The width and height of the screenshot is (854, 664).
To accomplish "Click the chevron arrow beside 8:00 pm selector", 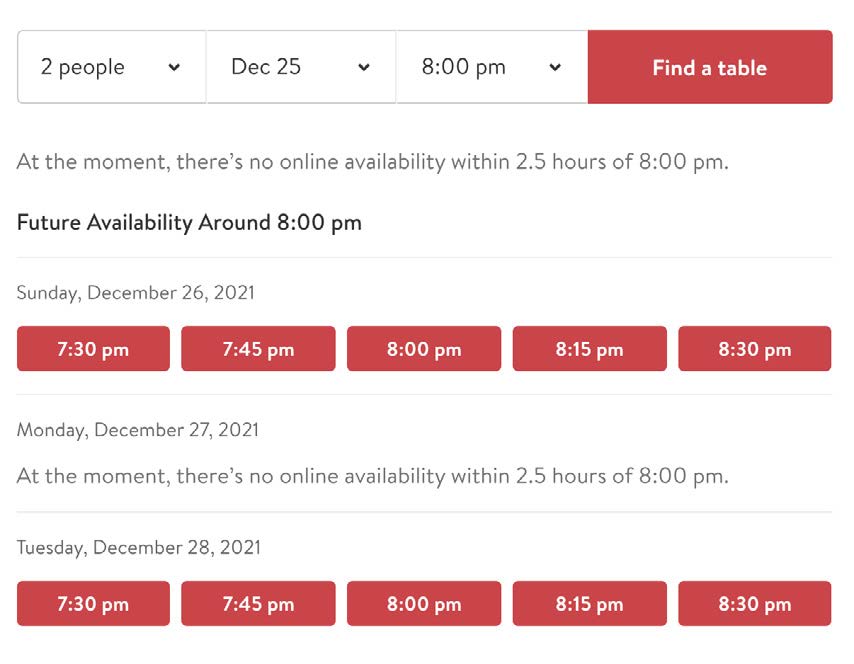I will (x=555, y=68).
